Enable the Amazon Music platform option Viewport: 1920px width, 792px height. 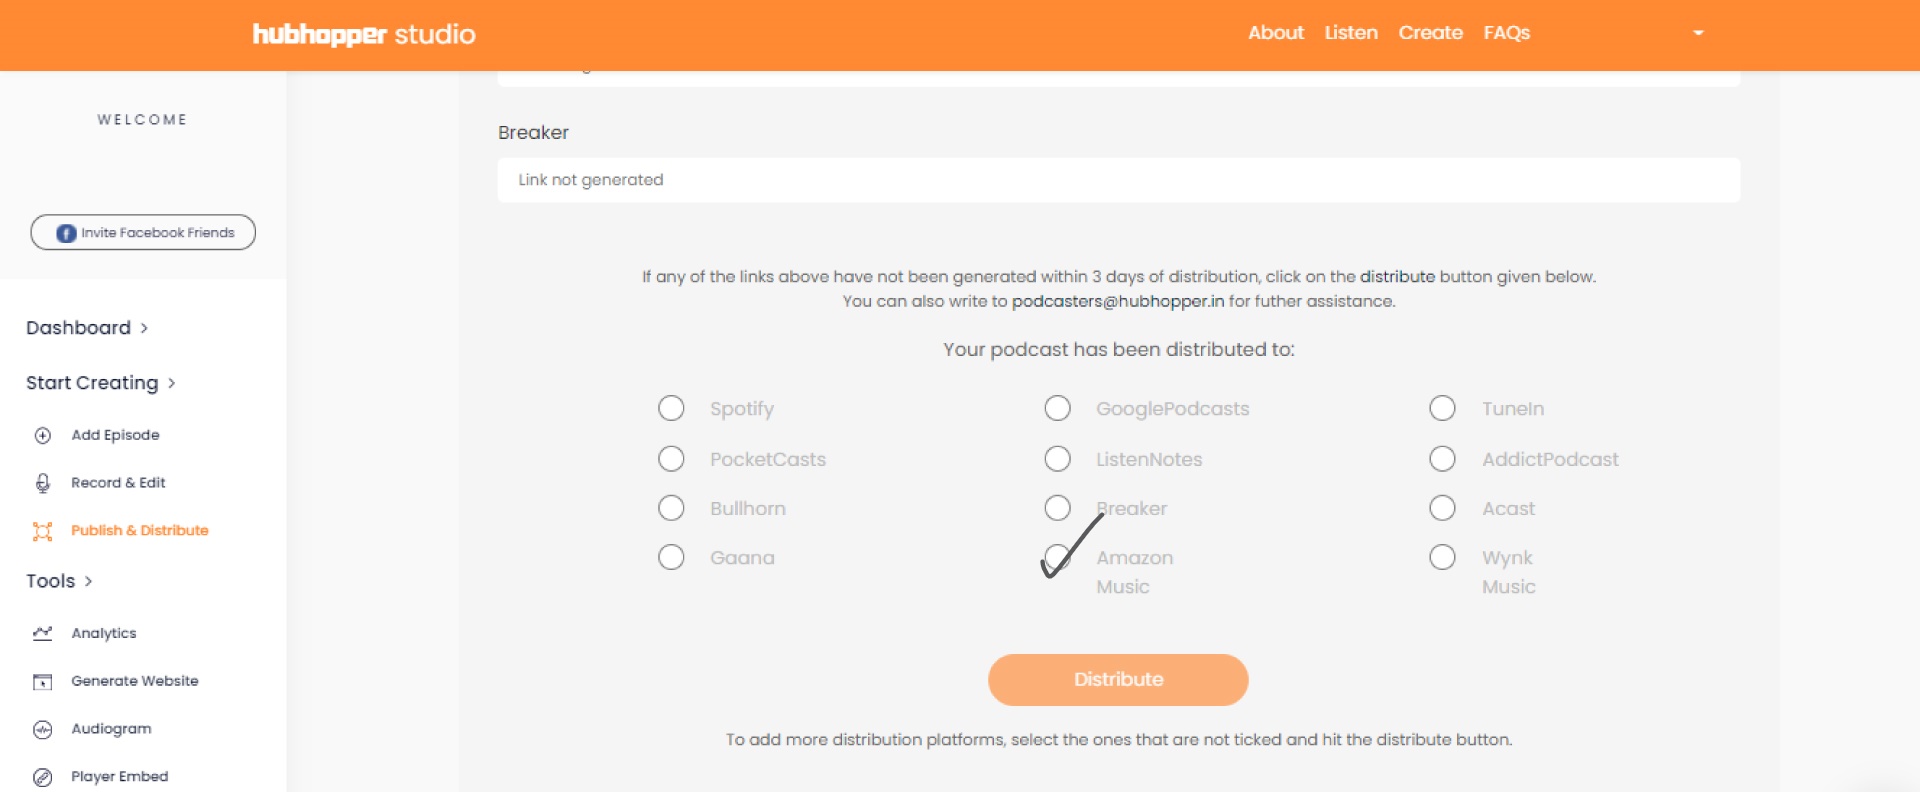(x=1058, y=557)
